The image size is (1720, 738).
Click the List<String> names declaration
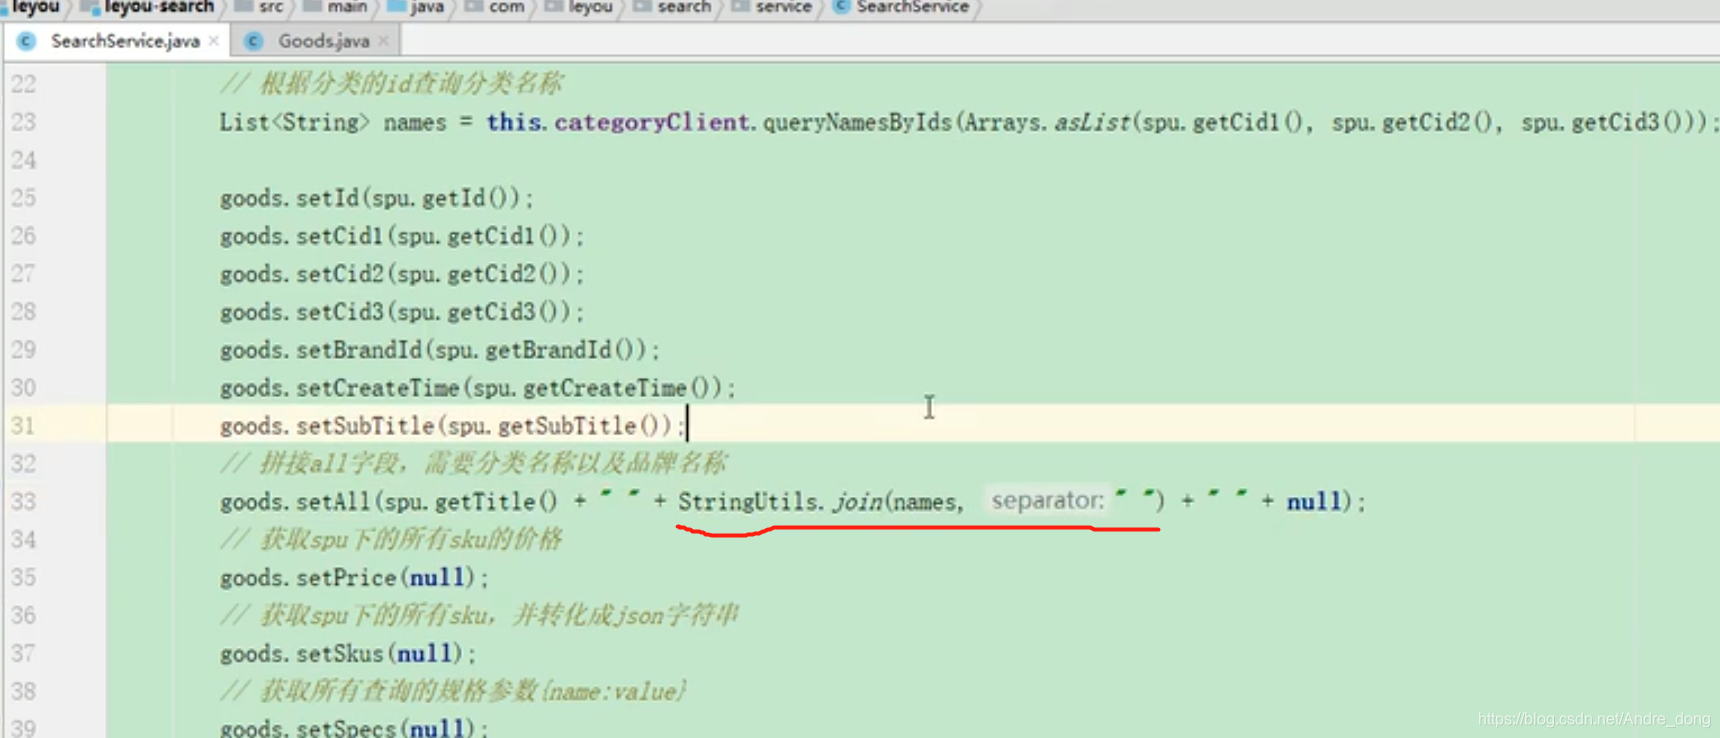tap(333, 122)
